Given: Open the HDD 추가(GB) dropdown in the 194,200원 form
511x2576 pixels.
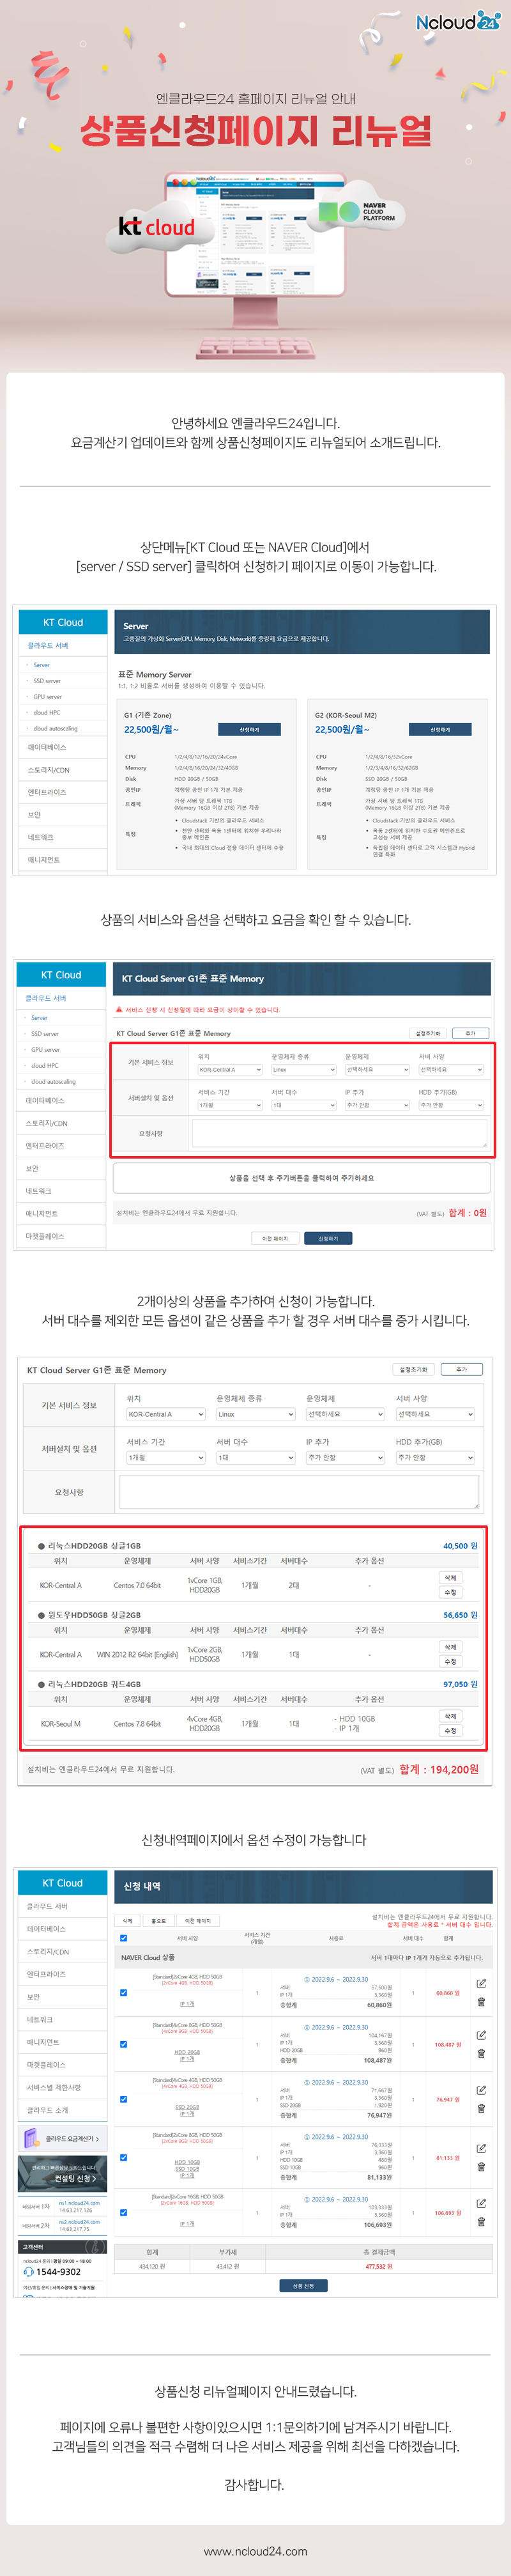Looking at the screenshot, I should tap(435, 1457).
